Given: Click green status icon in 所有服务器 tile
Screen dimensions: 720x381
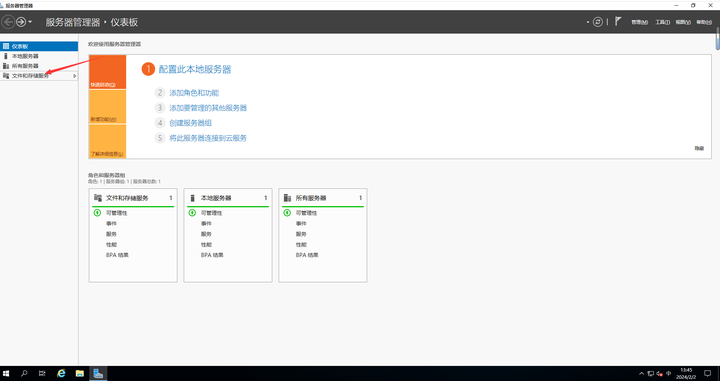Looking at the screenshot, I should coord(287,213).
